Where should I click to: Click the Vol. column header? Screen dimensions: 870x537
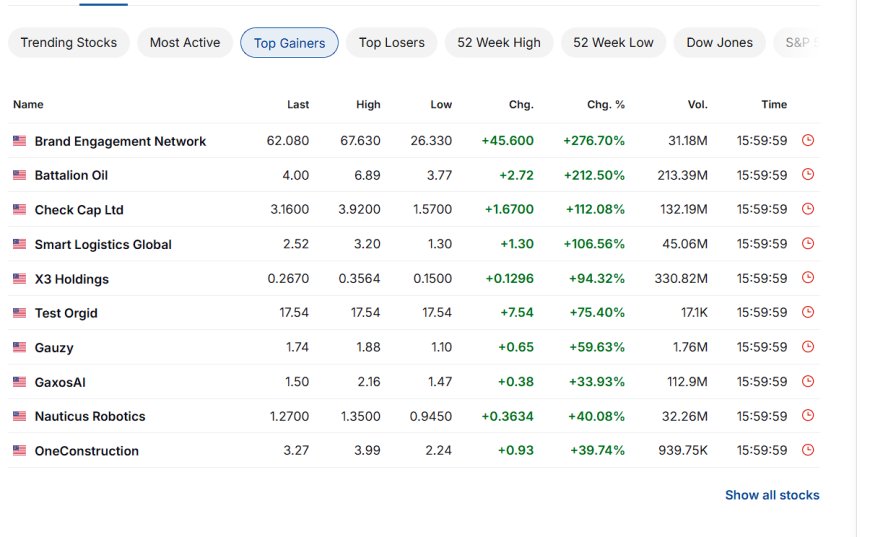(697, 104)
